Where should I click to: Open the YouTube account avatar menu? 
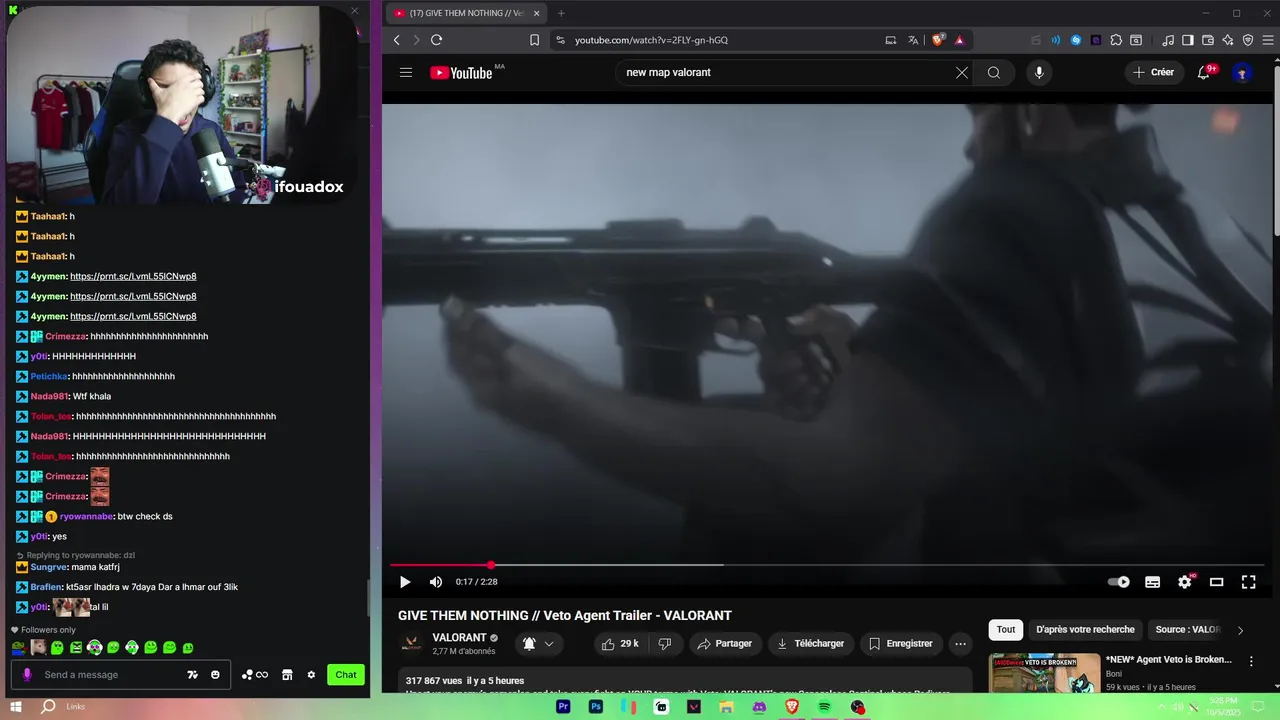tap(1242, 72)
